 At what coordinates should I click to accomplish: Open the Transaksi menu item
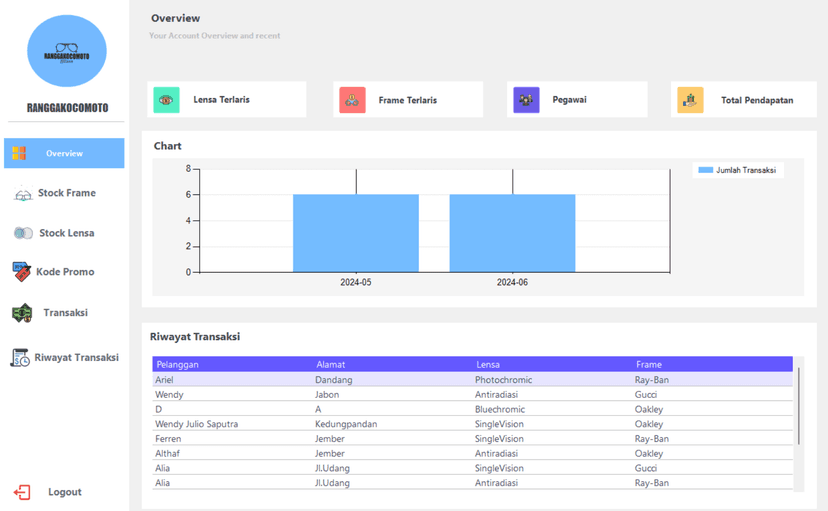coord(65,313)
